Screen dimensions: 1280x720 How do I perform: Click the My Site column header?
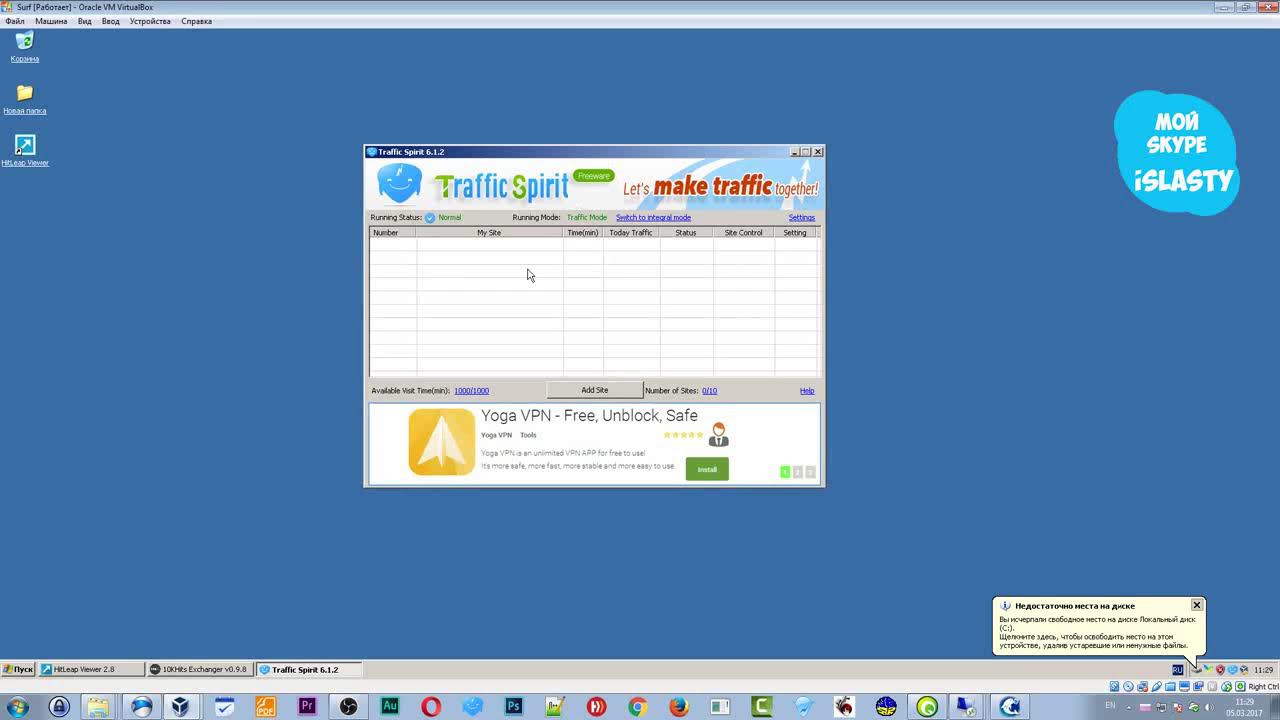489,232
